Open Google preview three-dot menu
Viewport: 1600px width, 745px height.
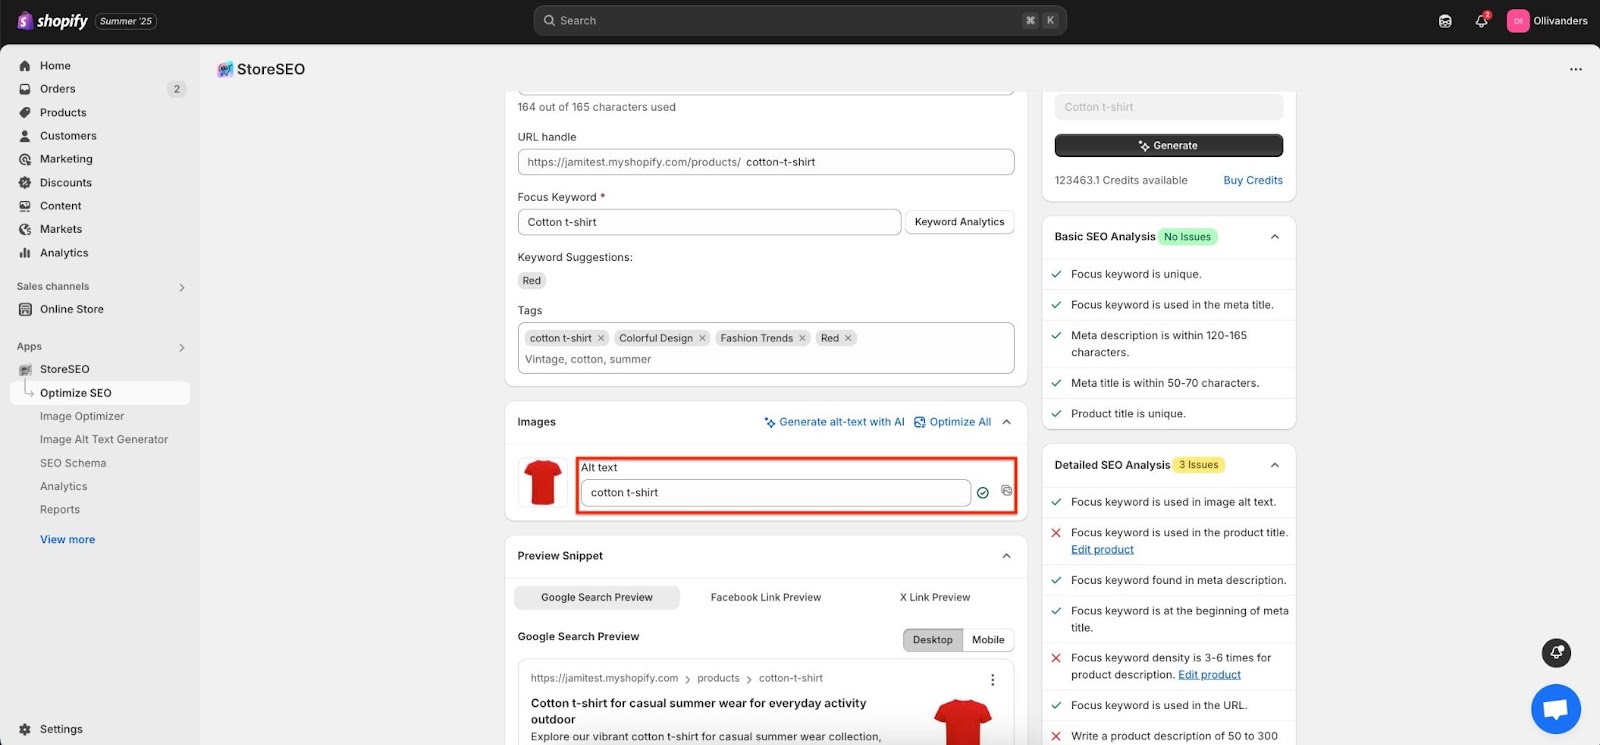(x=992, y=680)
